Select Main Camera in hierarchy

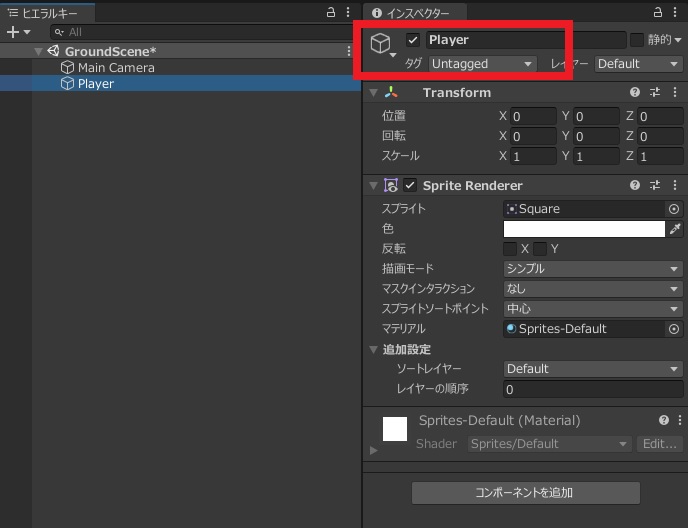[180, 67]
